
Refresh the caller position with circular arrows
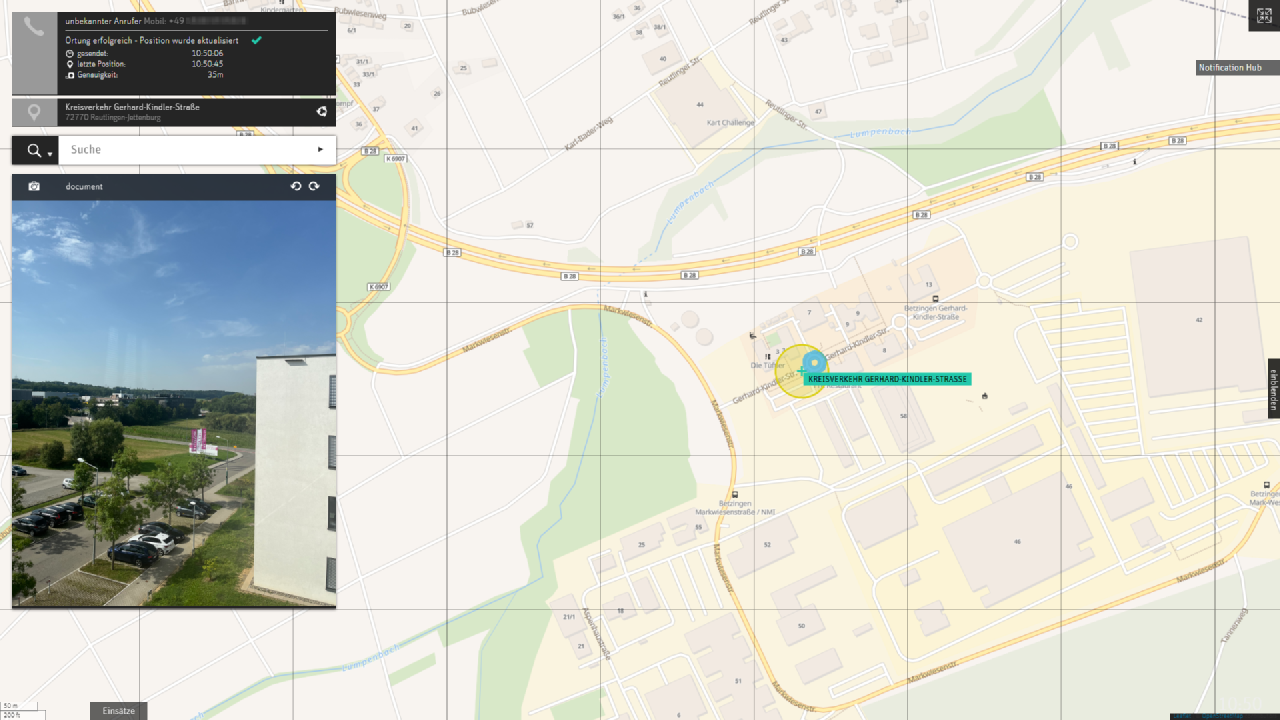coord(321,112)
